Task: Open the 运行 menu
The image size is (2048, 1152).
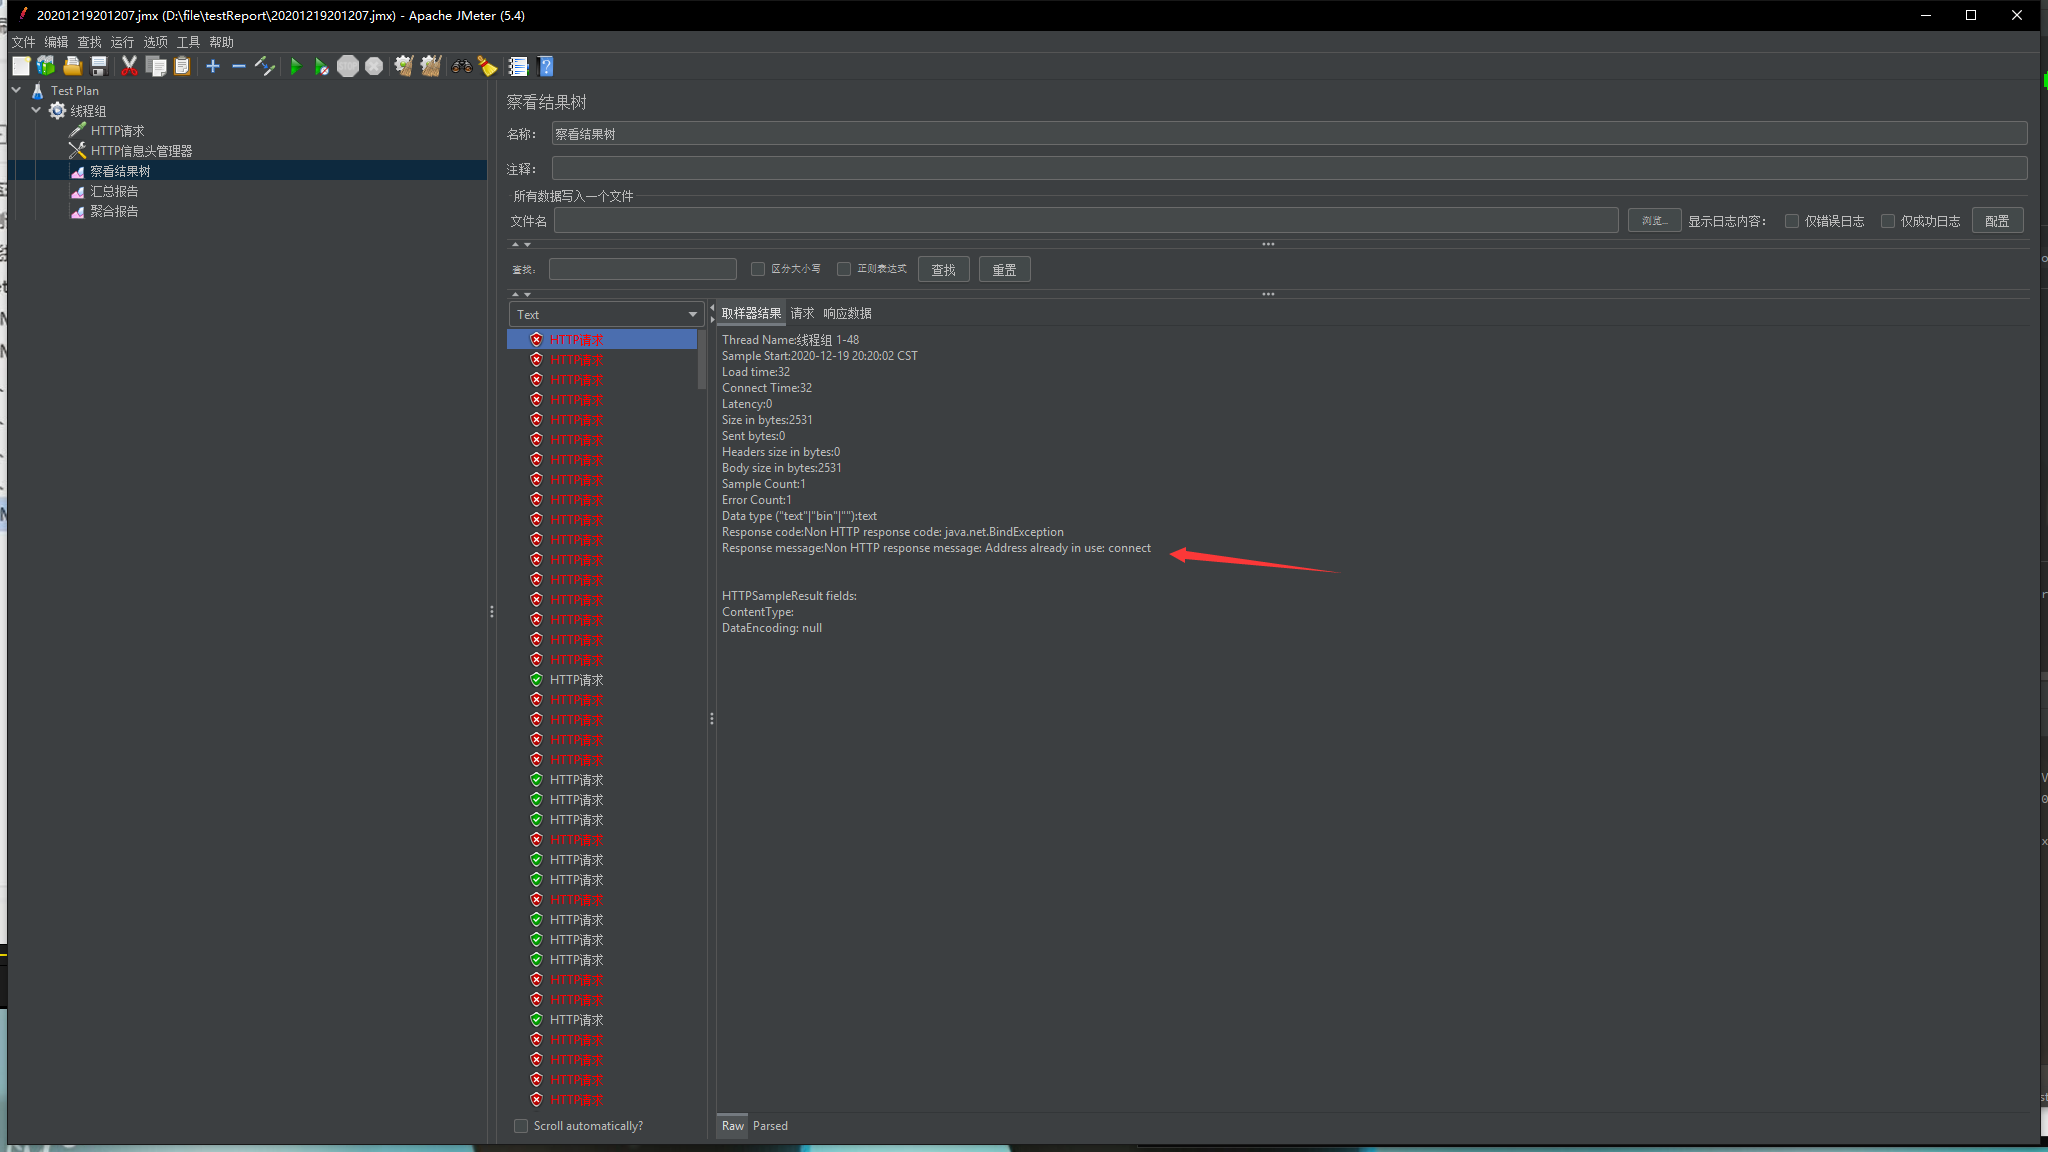Action: (122, 42)
